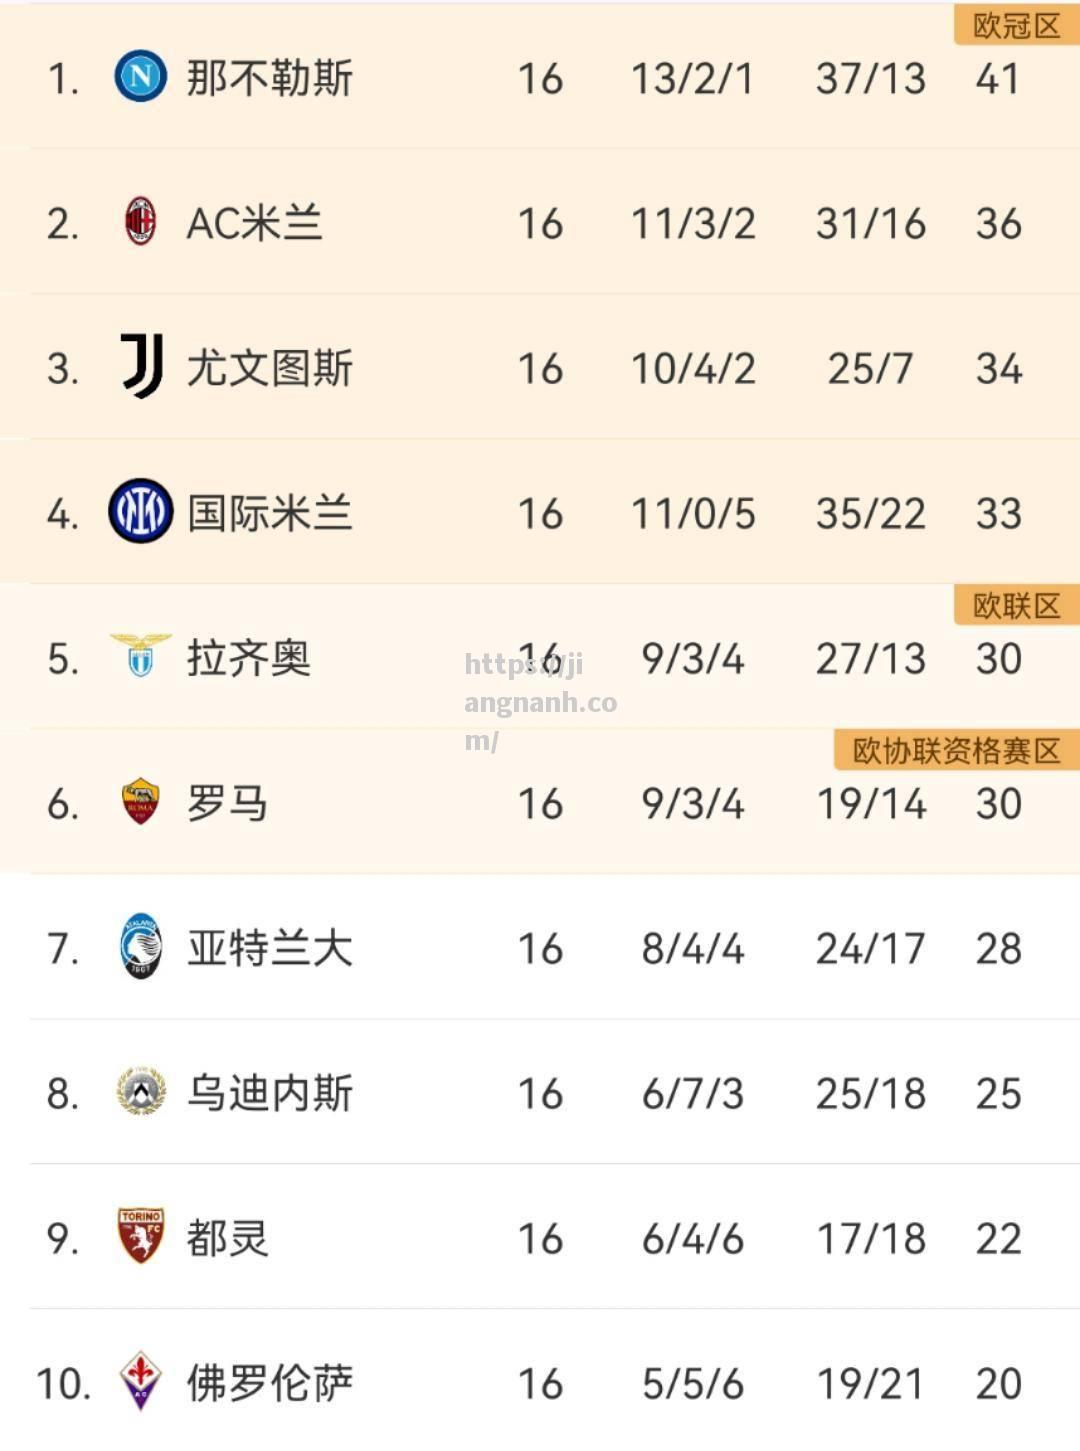Select the 欧协联资格赛区 zone tag
The image size is (1080, 1451).
[x=956, y=751]
